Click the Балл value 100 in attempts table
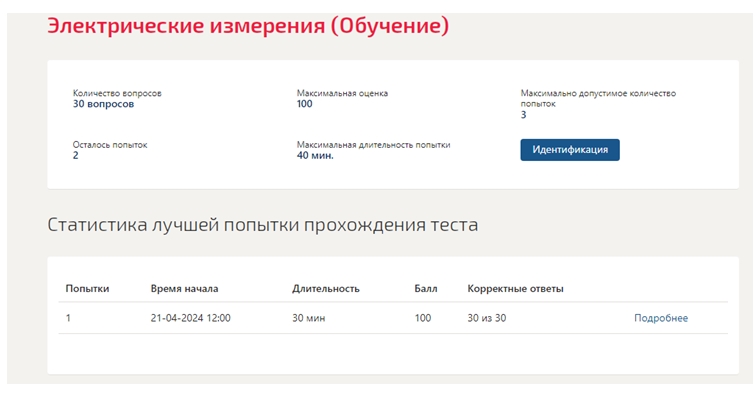Viewport: 755px width, 396px height. (423, 318)
